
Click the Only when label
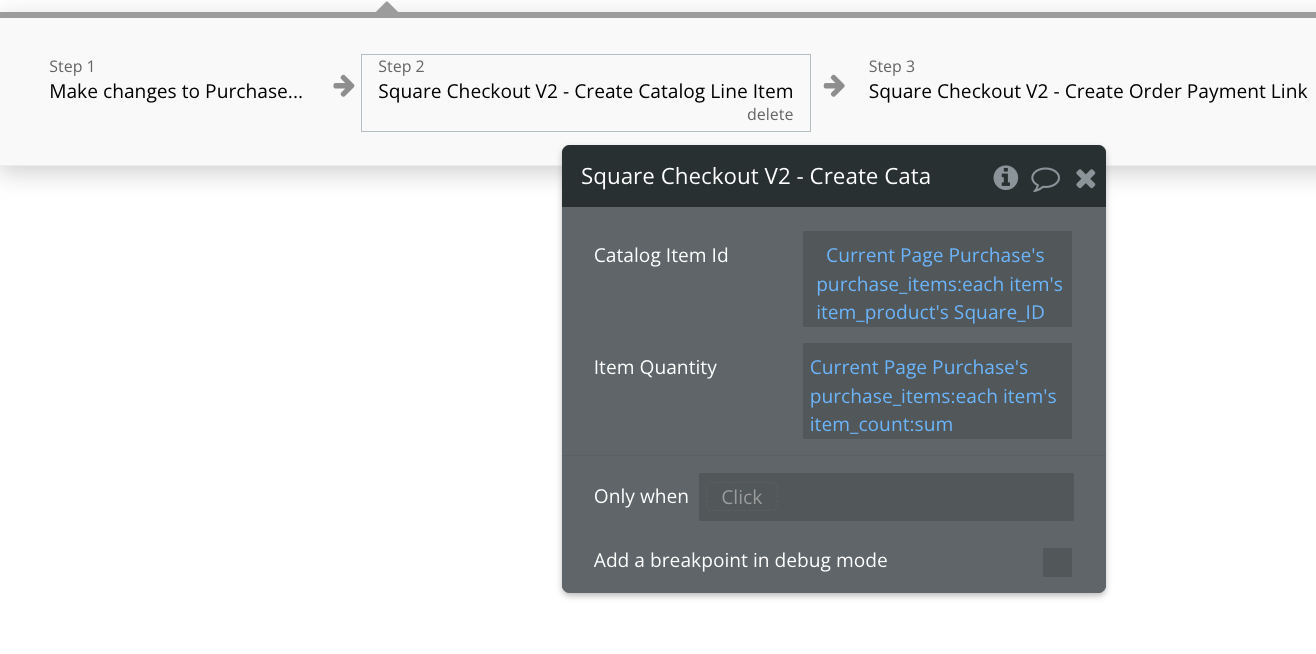(641, 497)
